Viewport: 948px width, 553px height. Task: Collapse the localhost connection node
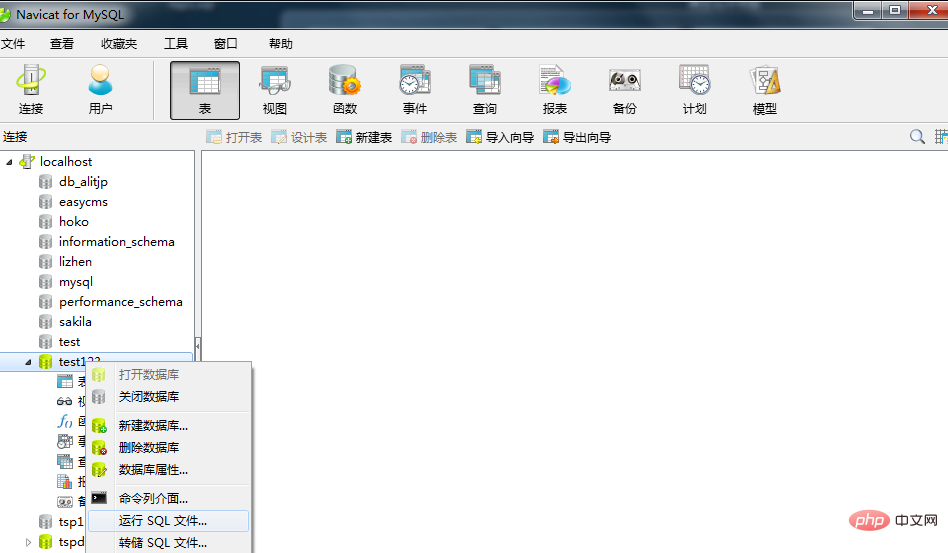coord(9,162)
